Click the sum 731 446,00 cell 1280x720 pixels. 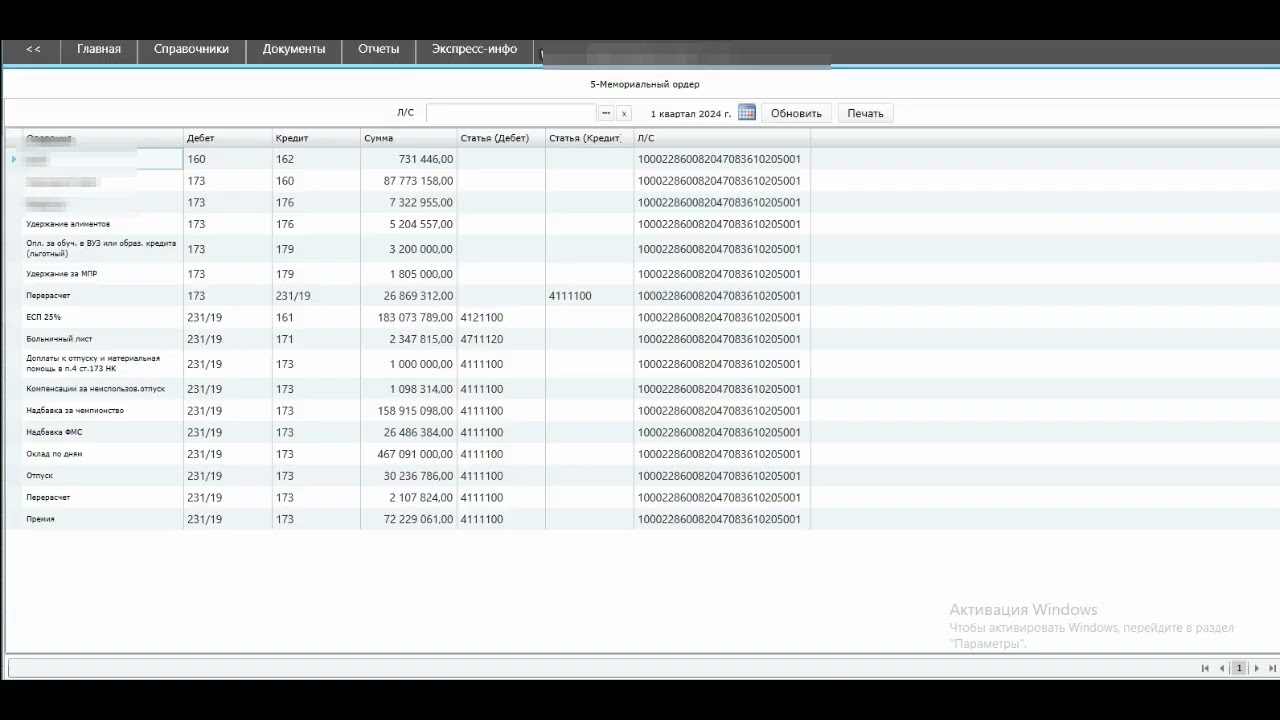pyautogui.click(x=408, y=159)
